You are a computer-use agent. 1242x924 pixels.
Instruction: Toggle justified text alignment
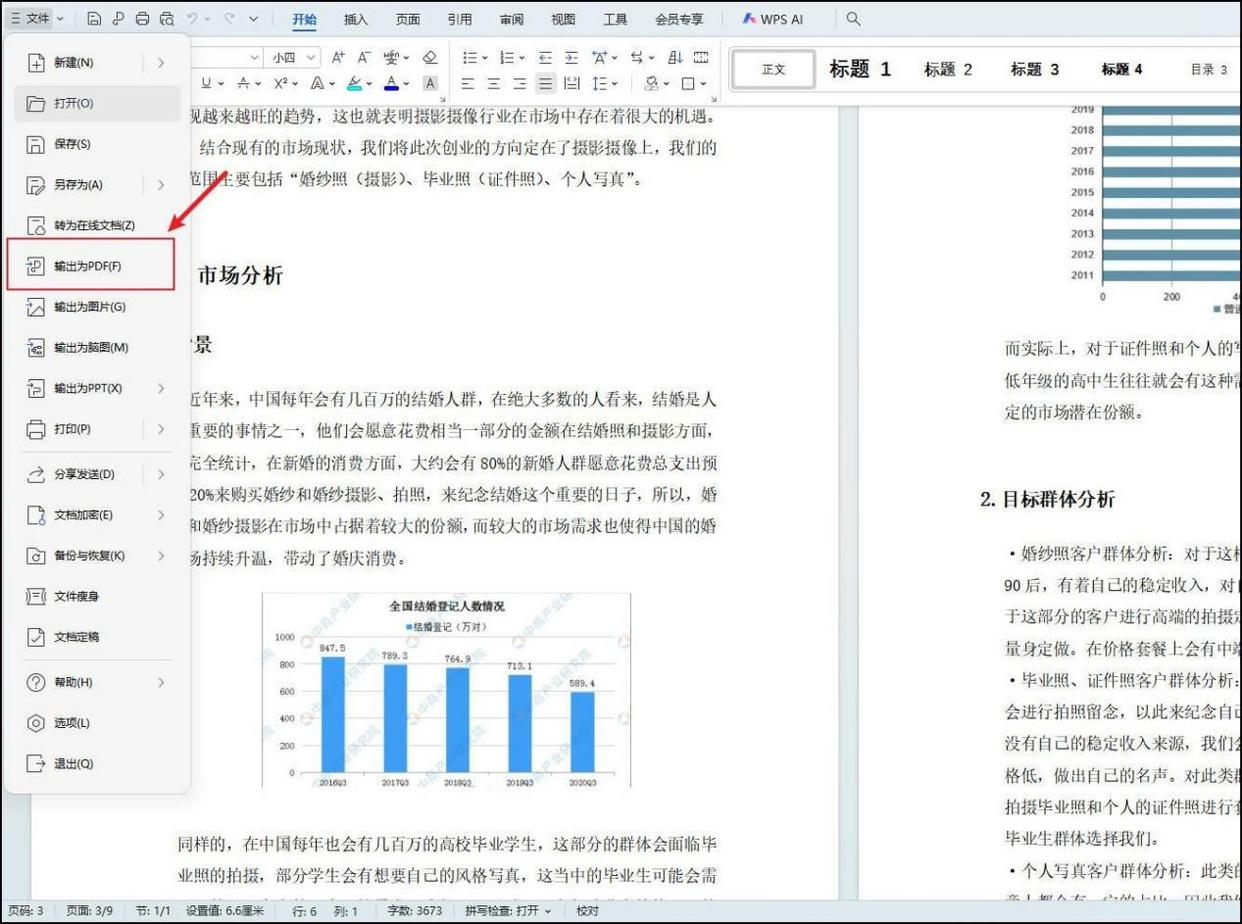click(545, 84)
